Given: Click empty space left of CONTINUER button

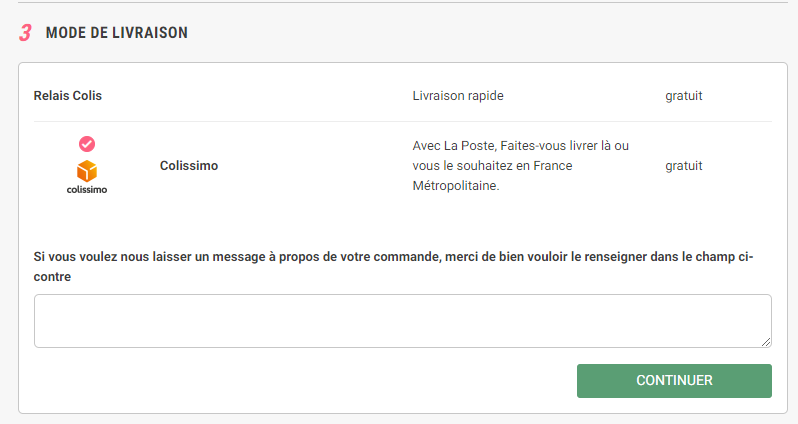Looking at the screenshot, I should (x=300, y=381).
